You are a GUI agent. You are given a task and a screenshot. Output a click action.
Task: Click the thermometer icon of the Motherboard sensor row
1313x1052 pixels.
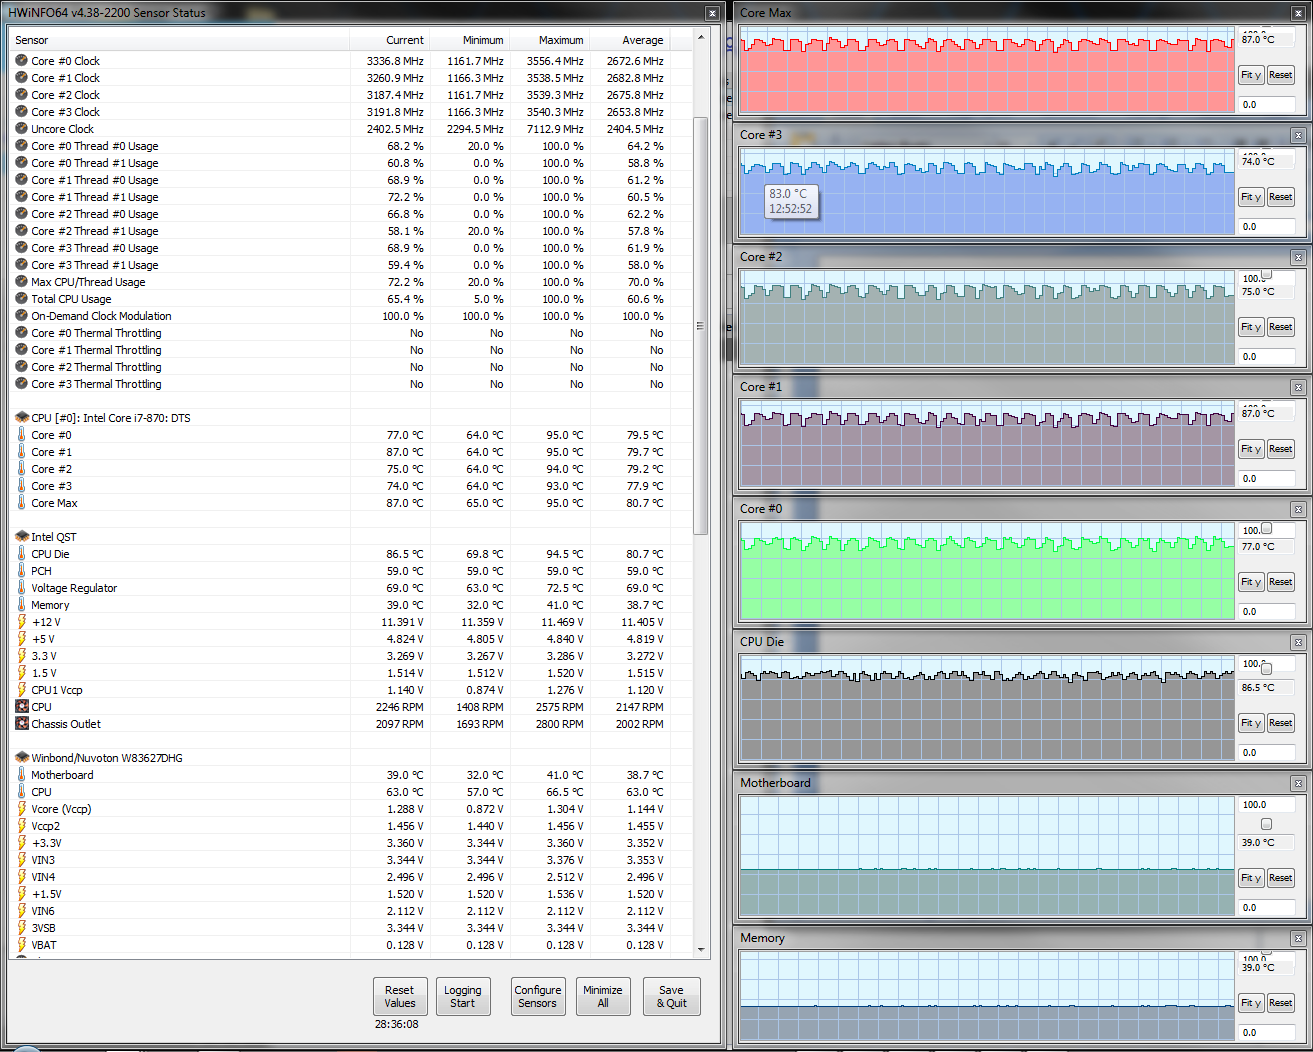pos(21,775)
